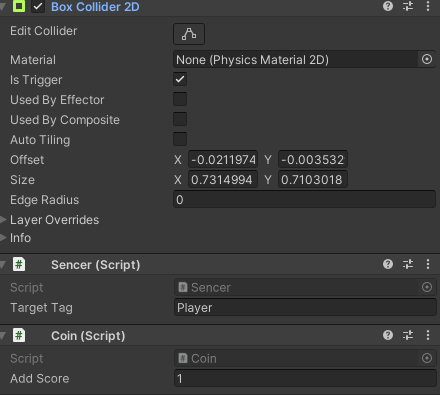Click the Box Collider 2D component icon
The width and height of the screenshot is (440, 395).
click(19, 6)
